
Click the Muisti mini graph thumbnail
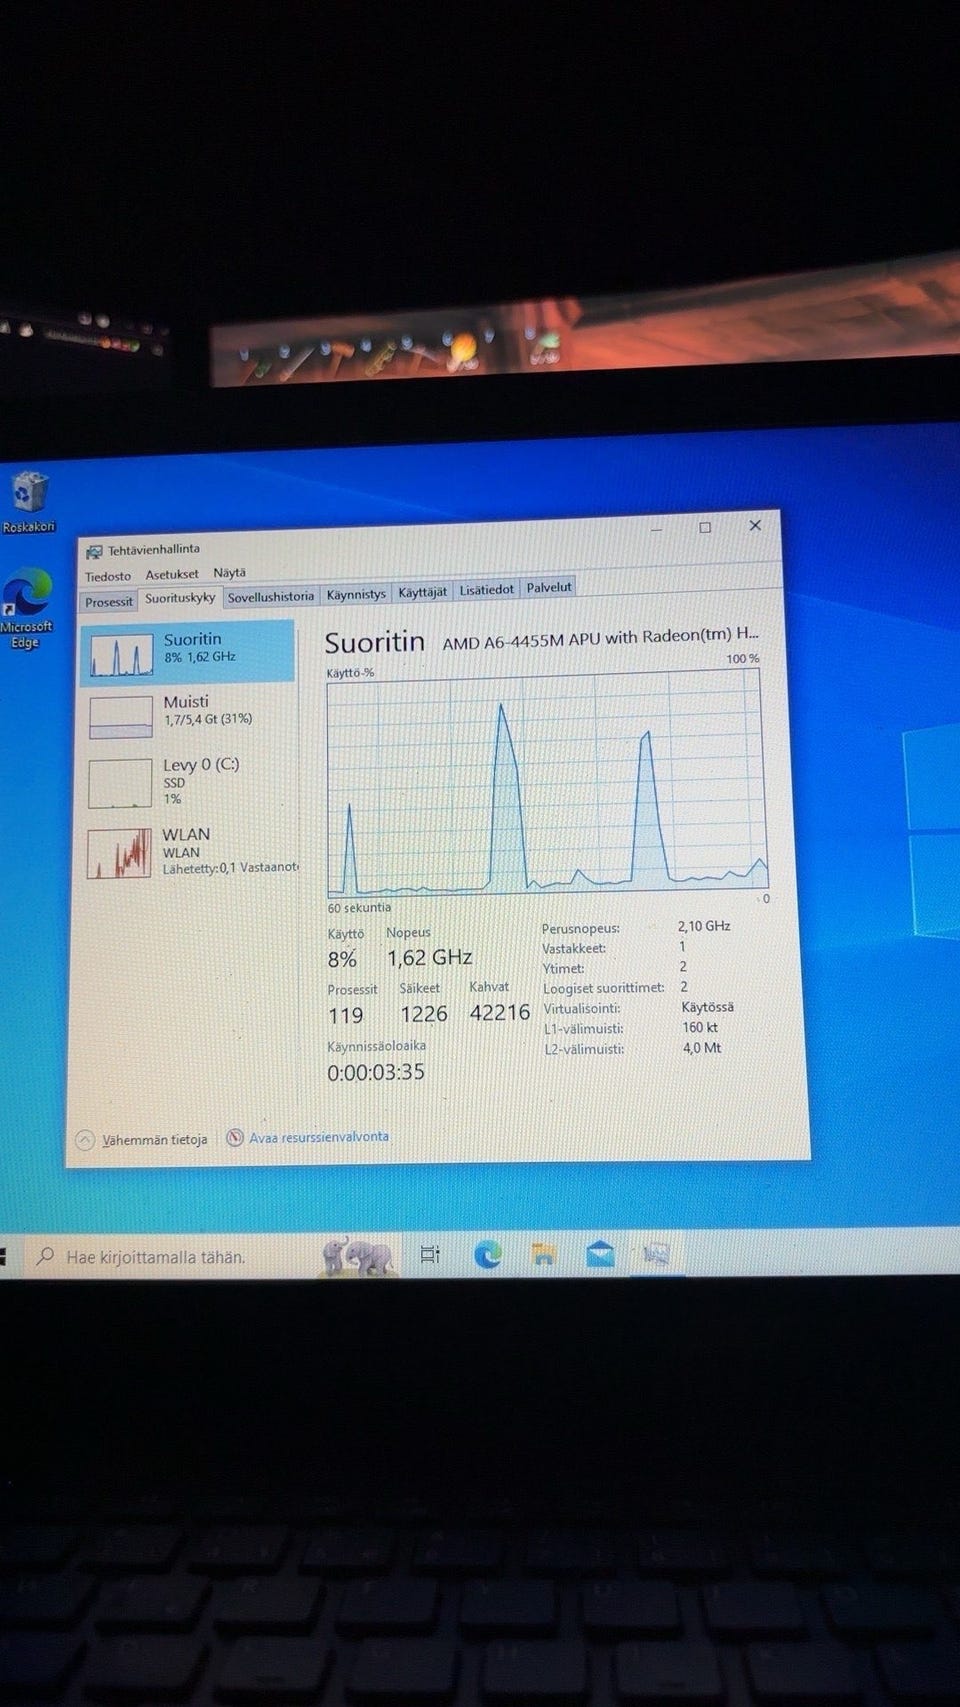120,718
